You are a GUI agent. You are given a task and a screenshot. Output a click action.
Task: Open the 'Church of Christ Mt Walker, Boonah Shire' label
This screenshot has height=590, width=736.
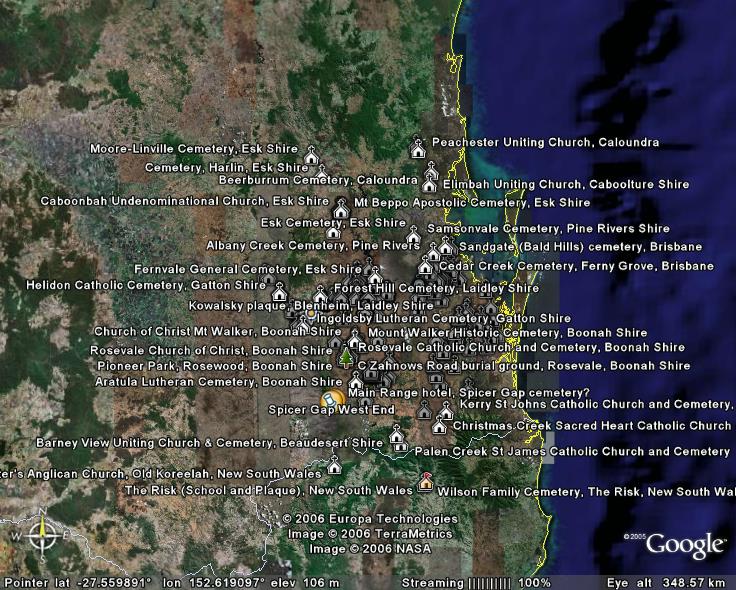(218, 331)
